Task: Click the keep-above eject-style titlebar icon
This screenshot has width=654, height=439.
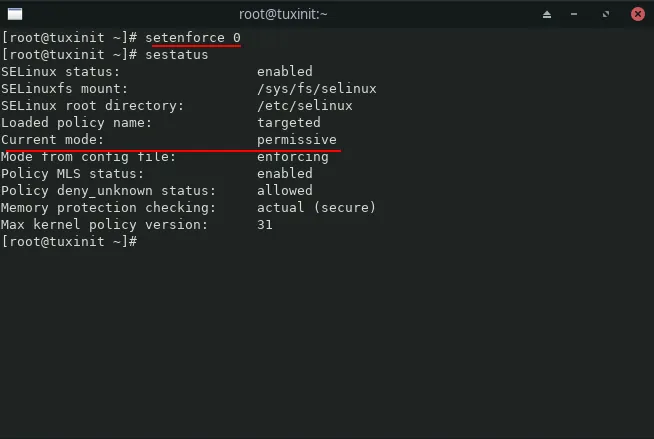Action: 547,15
